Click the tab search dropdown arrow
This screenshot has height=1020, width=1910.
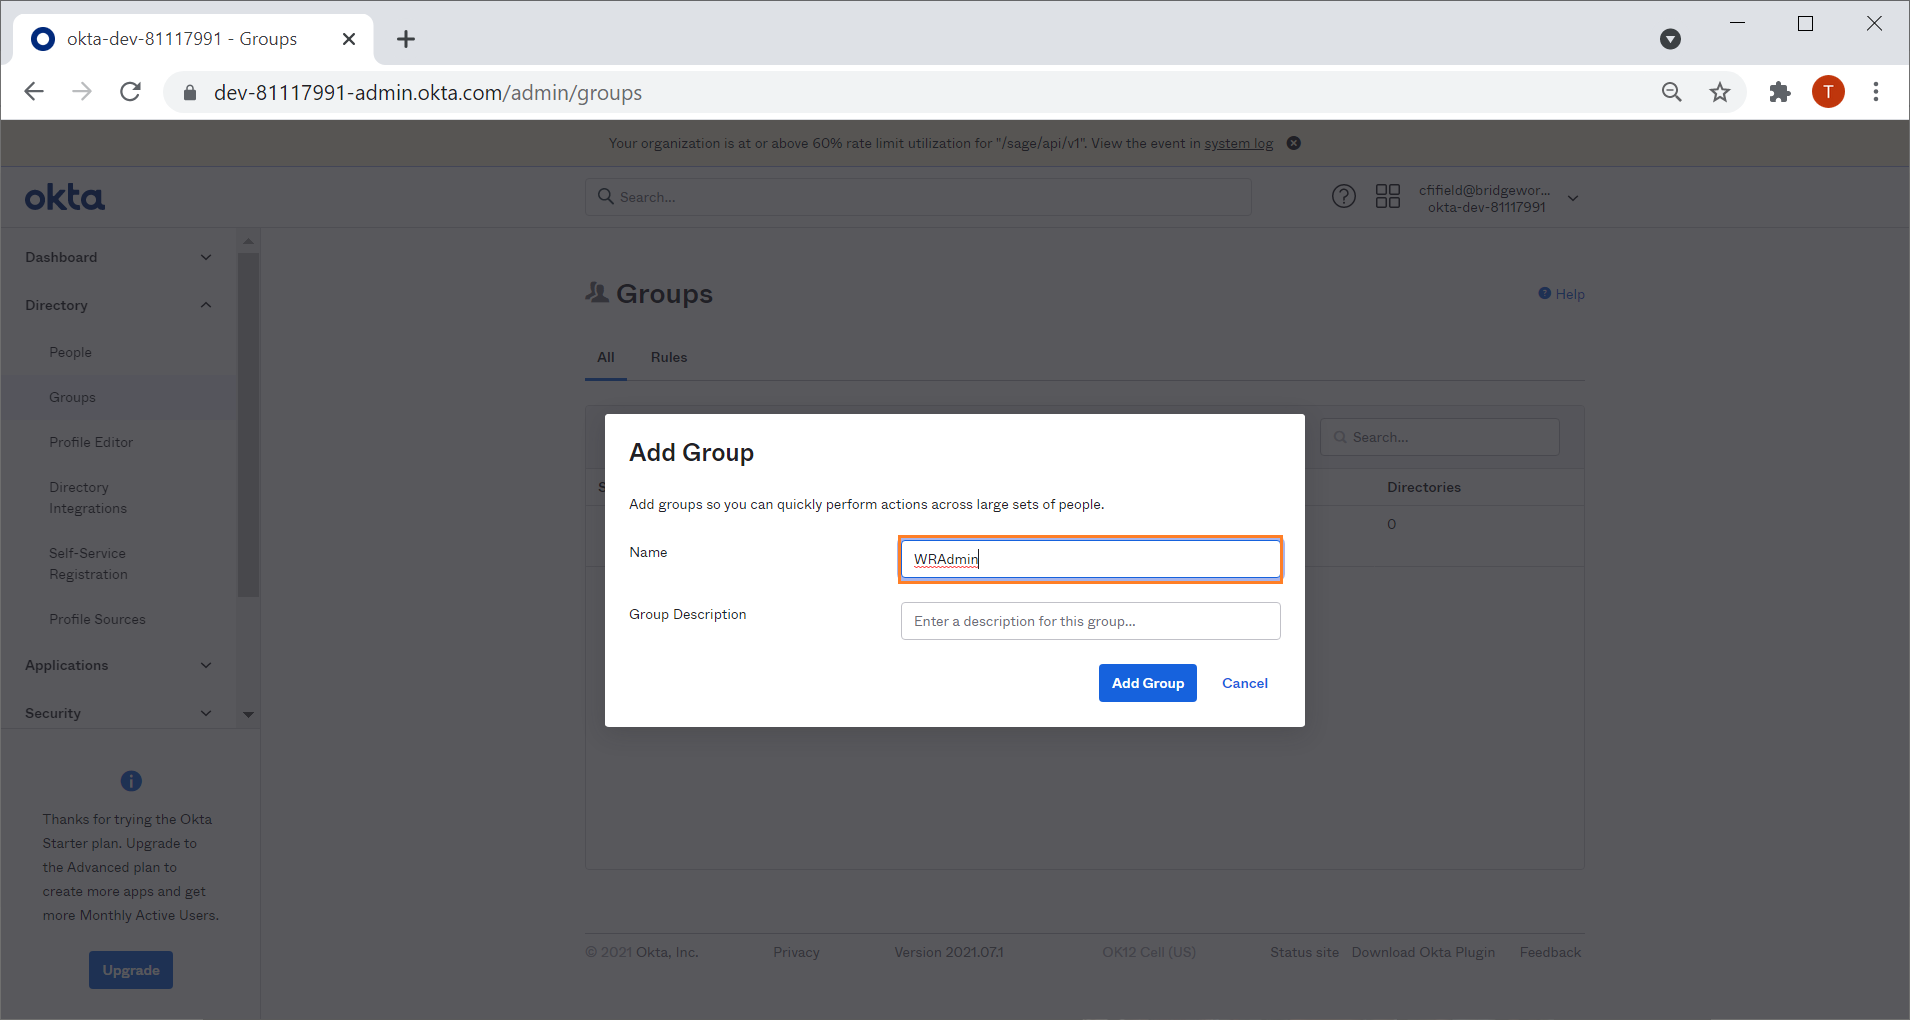1670,39
